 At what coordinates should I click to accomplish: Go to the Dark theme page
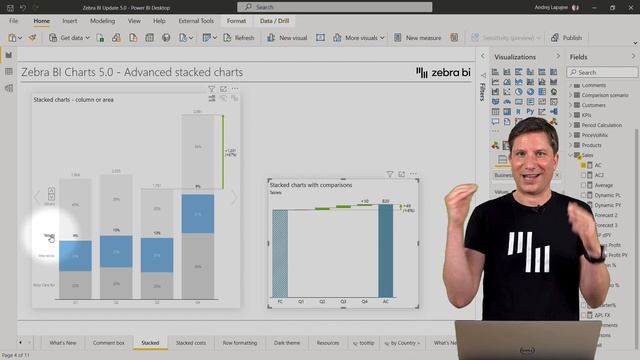[x=287, y=343]
